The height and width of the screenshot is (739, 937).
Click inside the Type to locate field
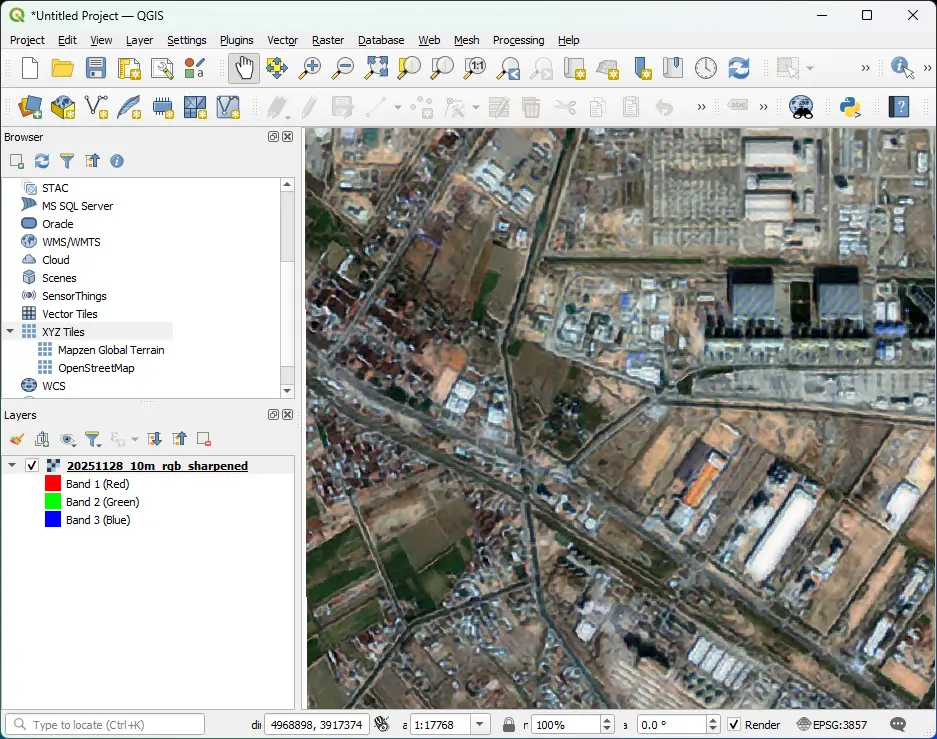click(105, 723)
